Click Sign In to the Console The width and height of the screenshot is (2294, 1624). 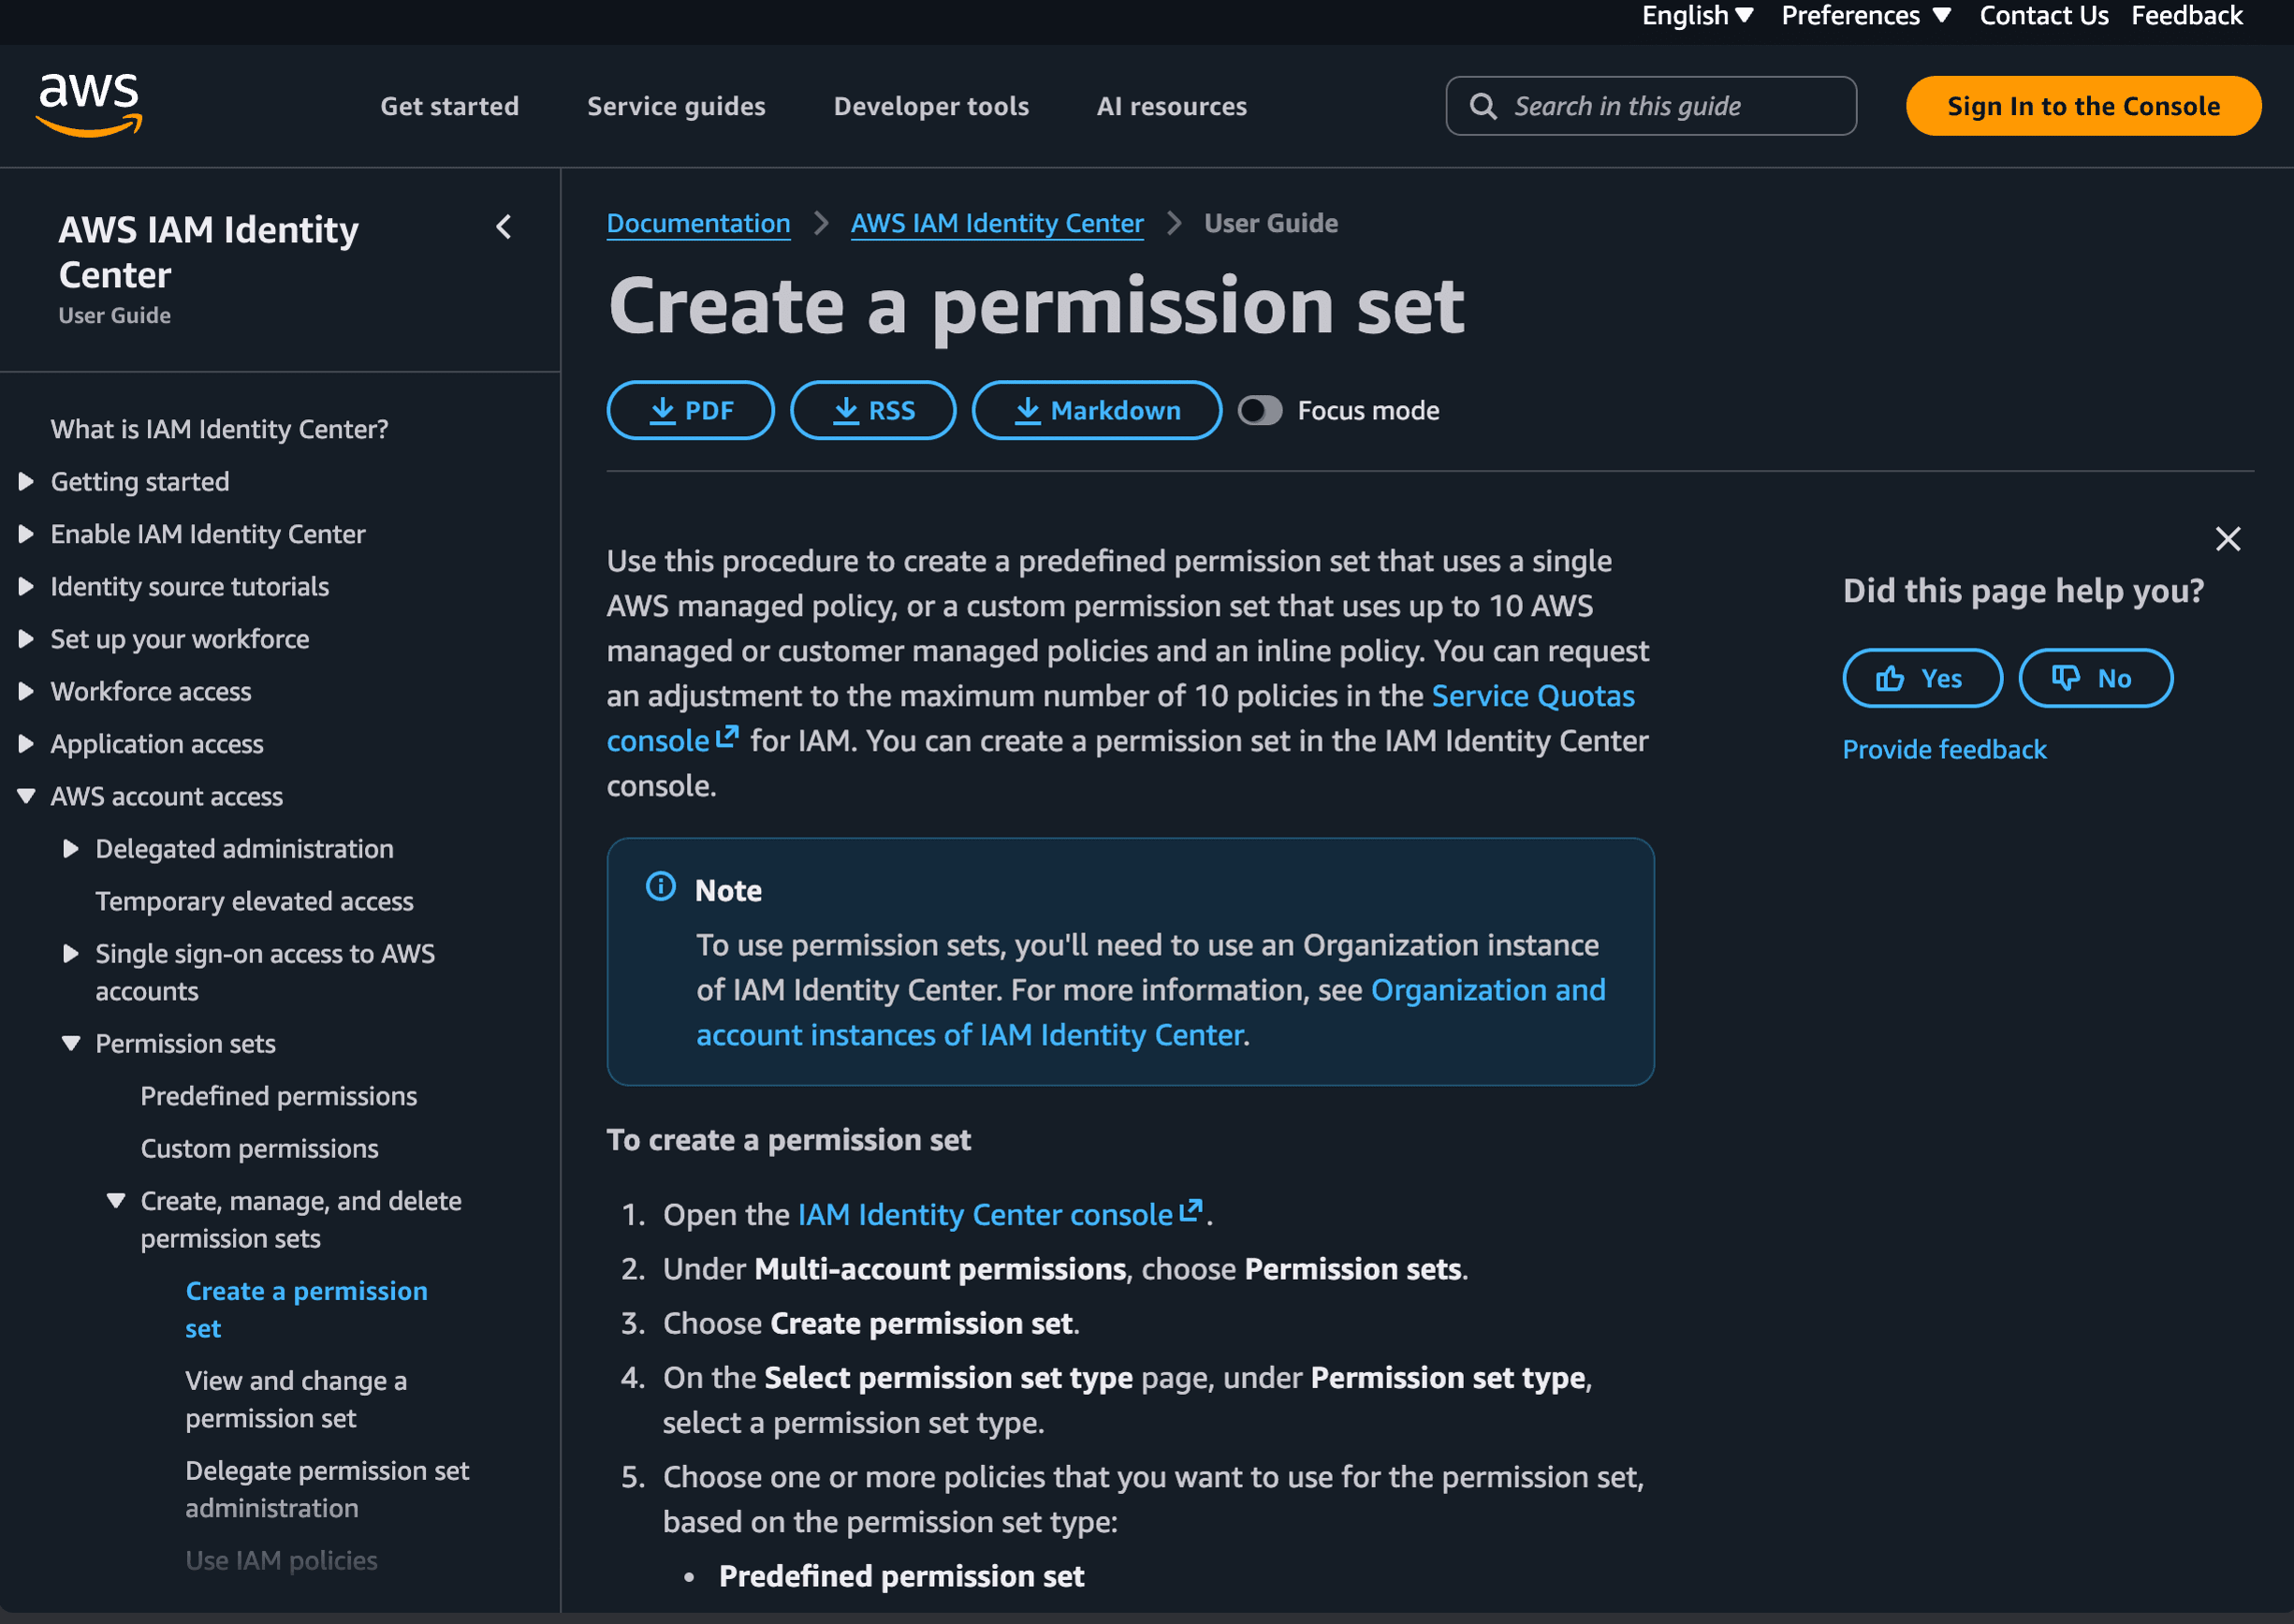click(2082, 106)
